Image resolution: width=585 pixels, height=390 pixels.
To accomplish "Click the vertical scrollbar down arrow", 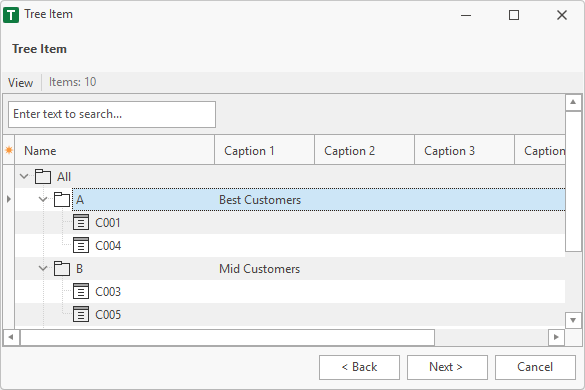I will tap(573, 320).
